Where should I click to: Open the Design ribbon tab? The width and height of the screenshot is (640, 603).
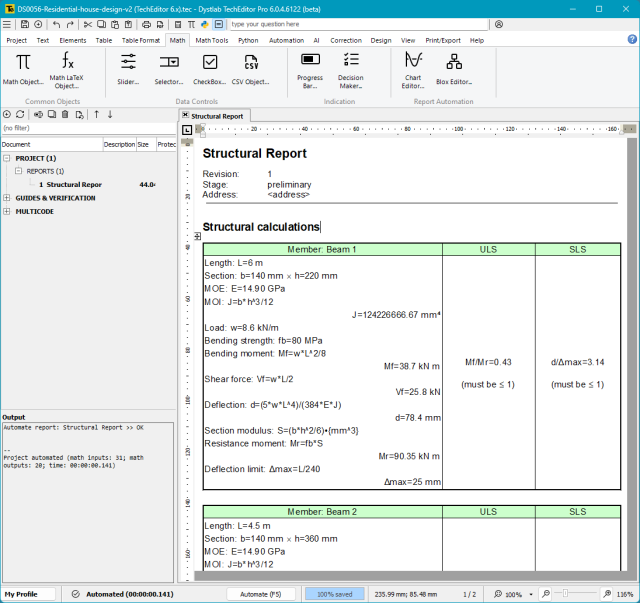(381, 40)
